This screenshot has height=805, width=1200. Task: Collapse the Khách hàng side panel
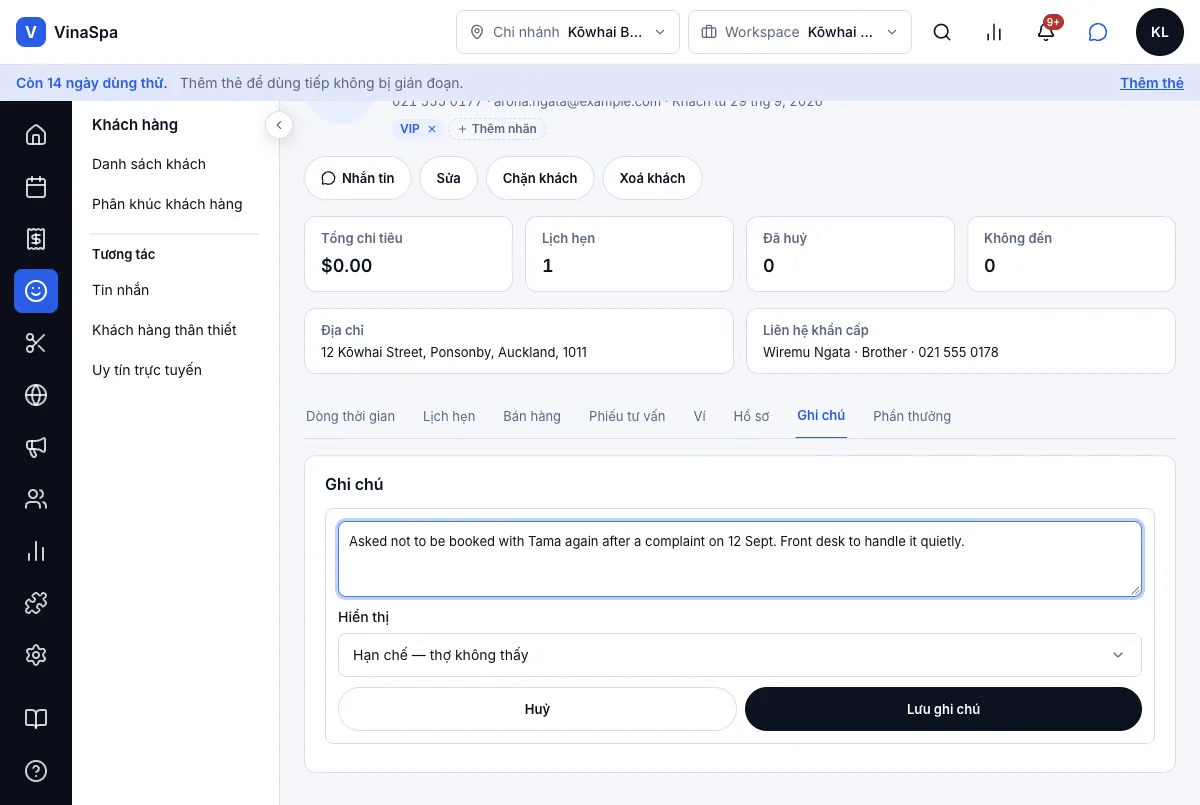tap(278, 125)
